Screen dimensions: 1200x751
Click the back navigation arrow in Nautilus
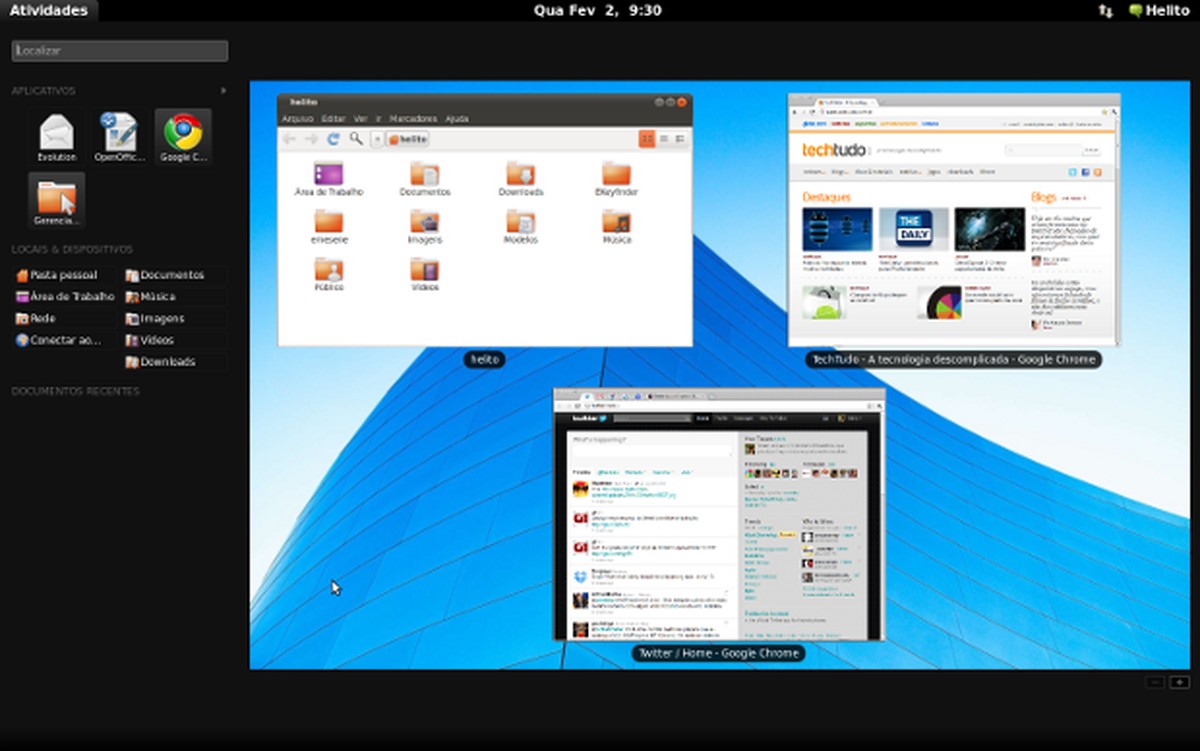click(x=289, y=139)
